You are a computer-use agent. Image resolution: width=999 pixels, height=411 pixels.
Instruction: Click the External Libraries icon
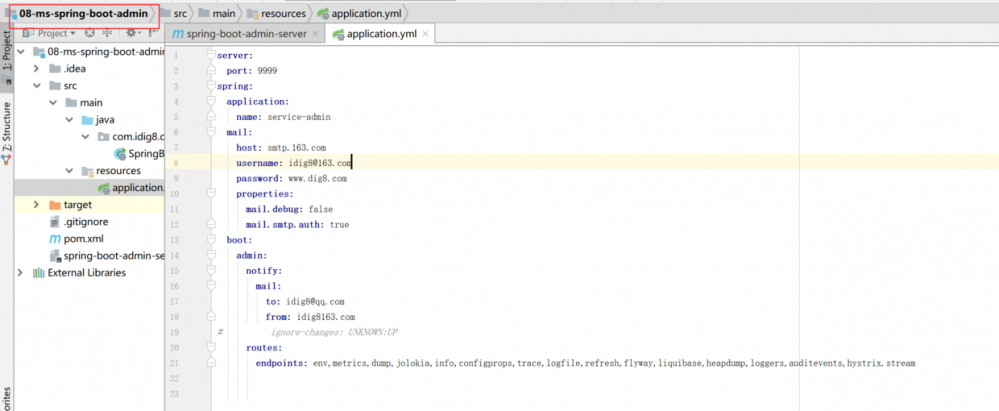pos(38,273)
